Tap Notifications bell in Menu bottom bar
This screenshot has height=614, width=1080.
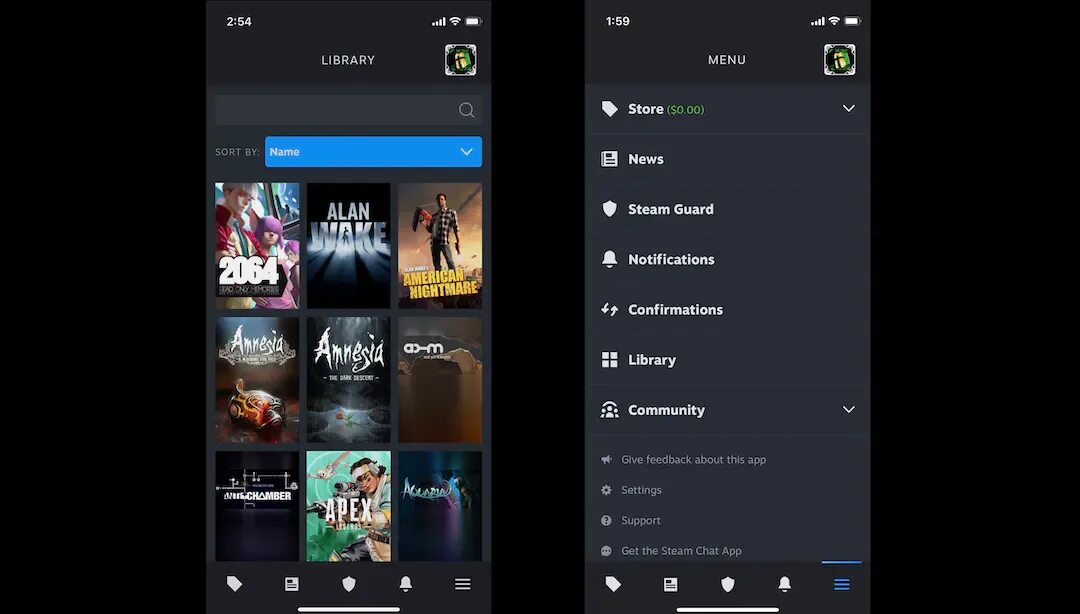pyautogui.click(x=785, y=584)
